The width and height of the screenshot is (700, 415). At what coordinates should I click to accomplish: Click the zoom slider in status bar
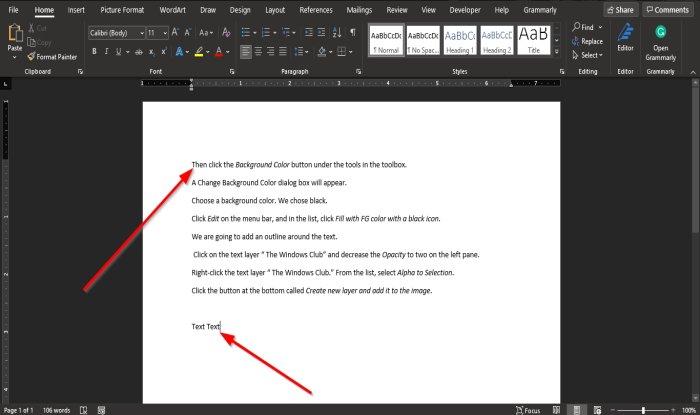pyautogui.click(x=642, y=410)
